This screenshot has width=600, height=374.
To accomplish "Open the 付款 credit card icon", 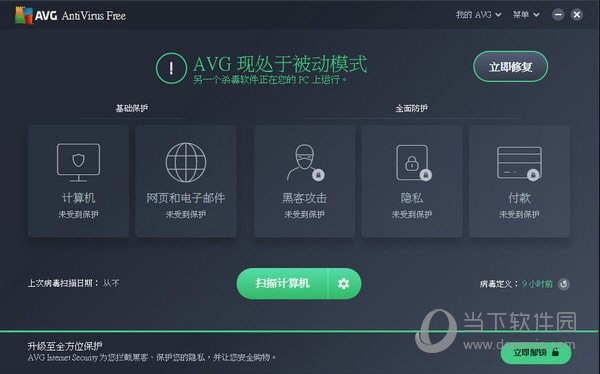I will pos(519,163).
